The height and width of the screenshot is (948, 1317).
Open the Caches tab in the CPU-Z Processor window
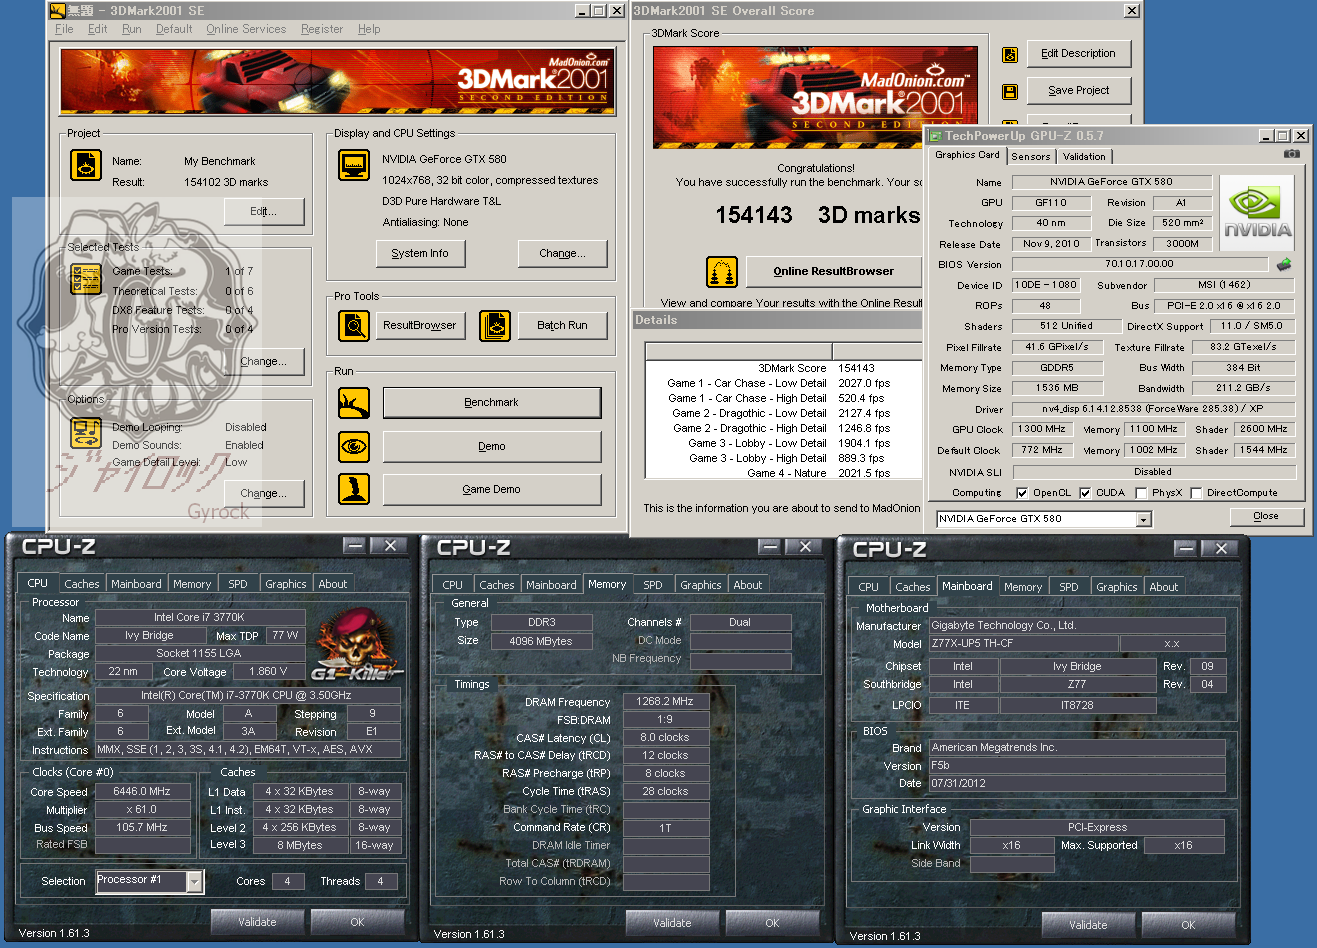point(82,584)
